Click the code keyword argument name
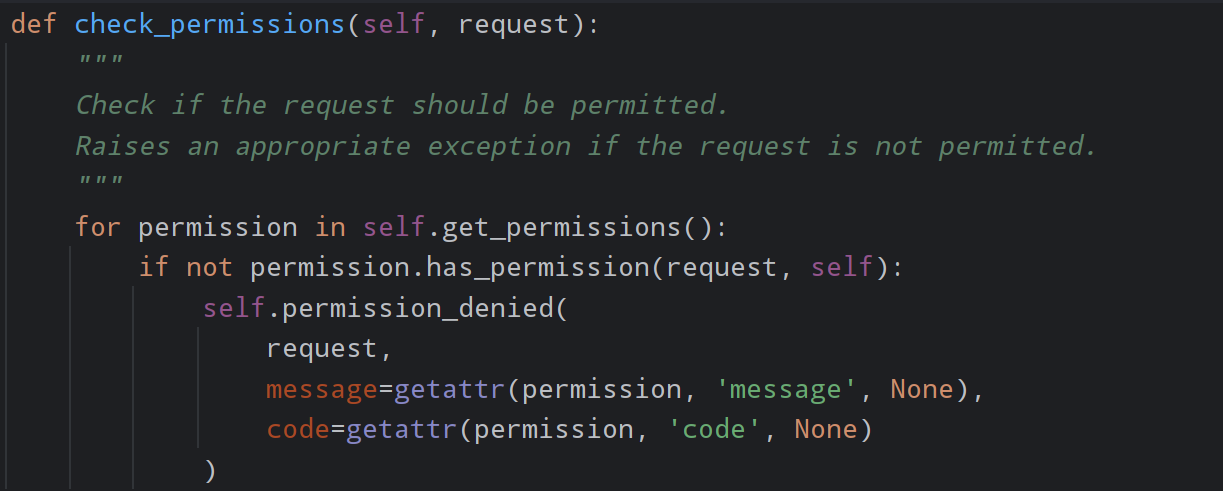1223x491 pixels. (298, 430)
